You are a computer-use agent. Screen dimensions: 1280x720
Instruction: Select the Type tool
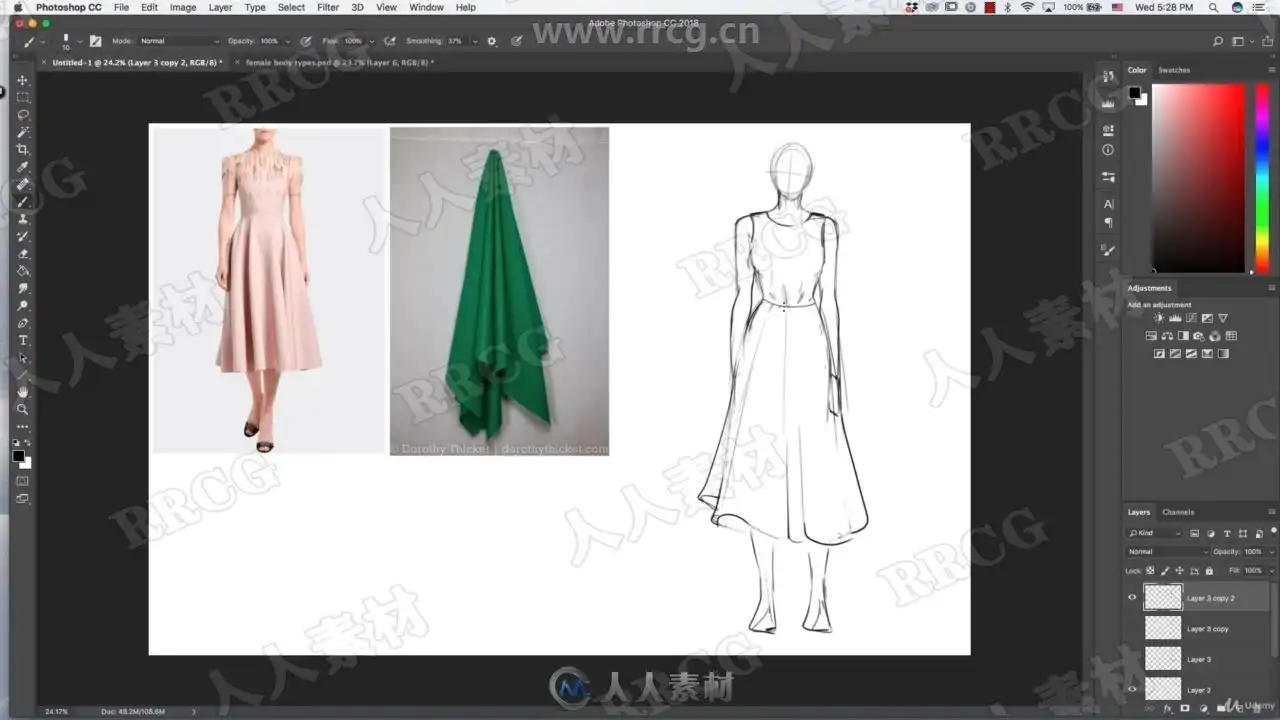[22, 341]
